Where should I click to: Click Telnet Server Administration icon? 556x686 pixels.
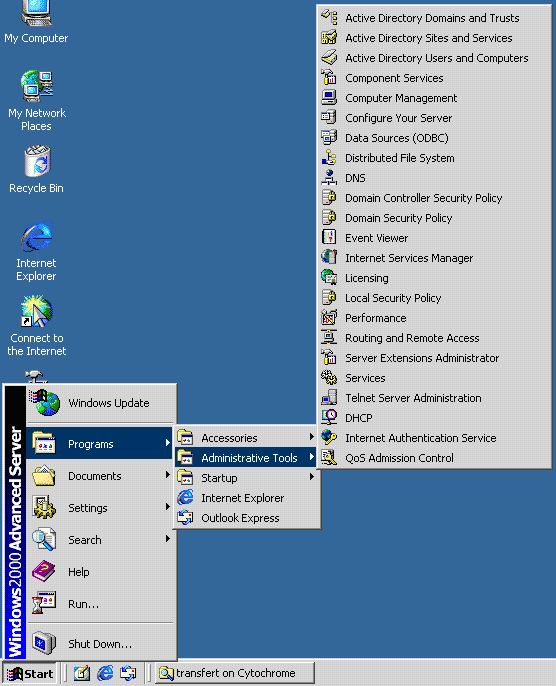coord(329,398)
